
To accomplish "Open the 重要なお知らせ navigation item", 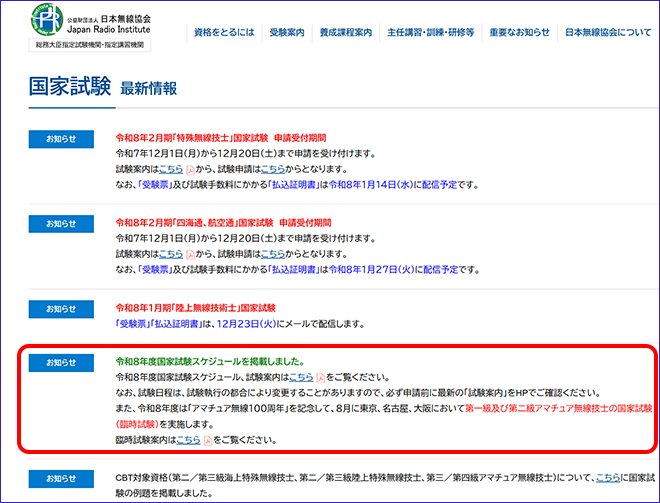I will 520,33.
